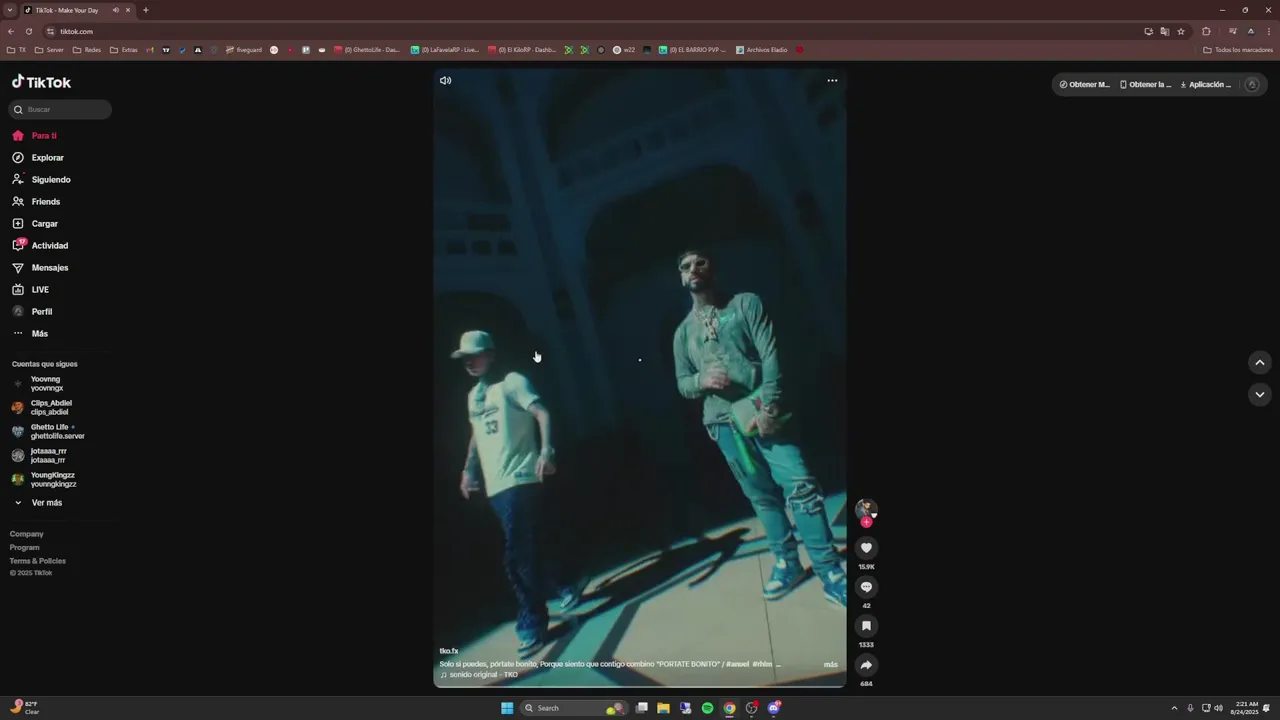Open the tko.fx creator name

pyautogui.click(x=449, y=651)
